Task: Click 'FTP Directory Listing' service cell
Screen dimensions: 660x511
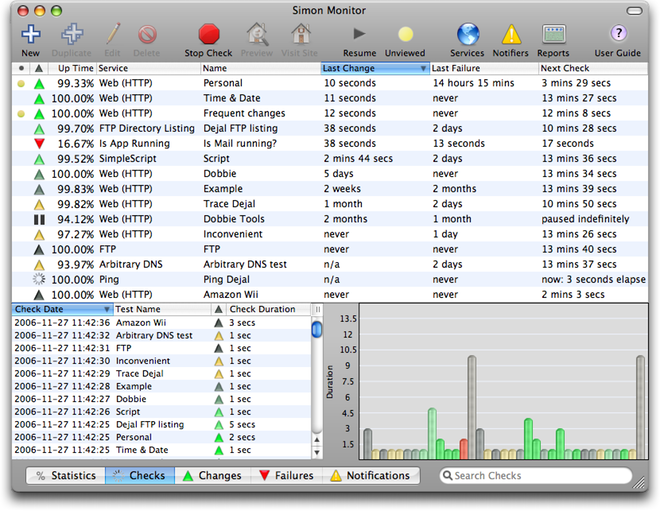Action: point(147,128)
